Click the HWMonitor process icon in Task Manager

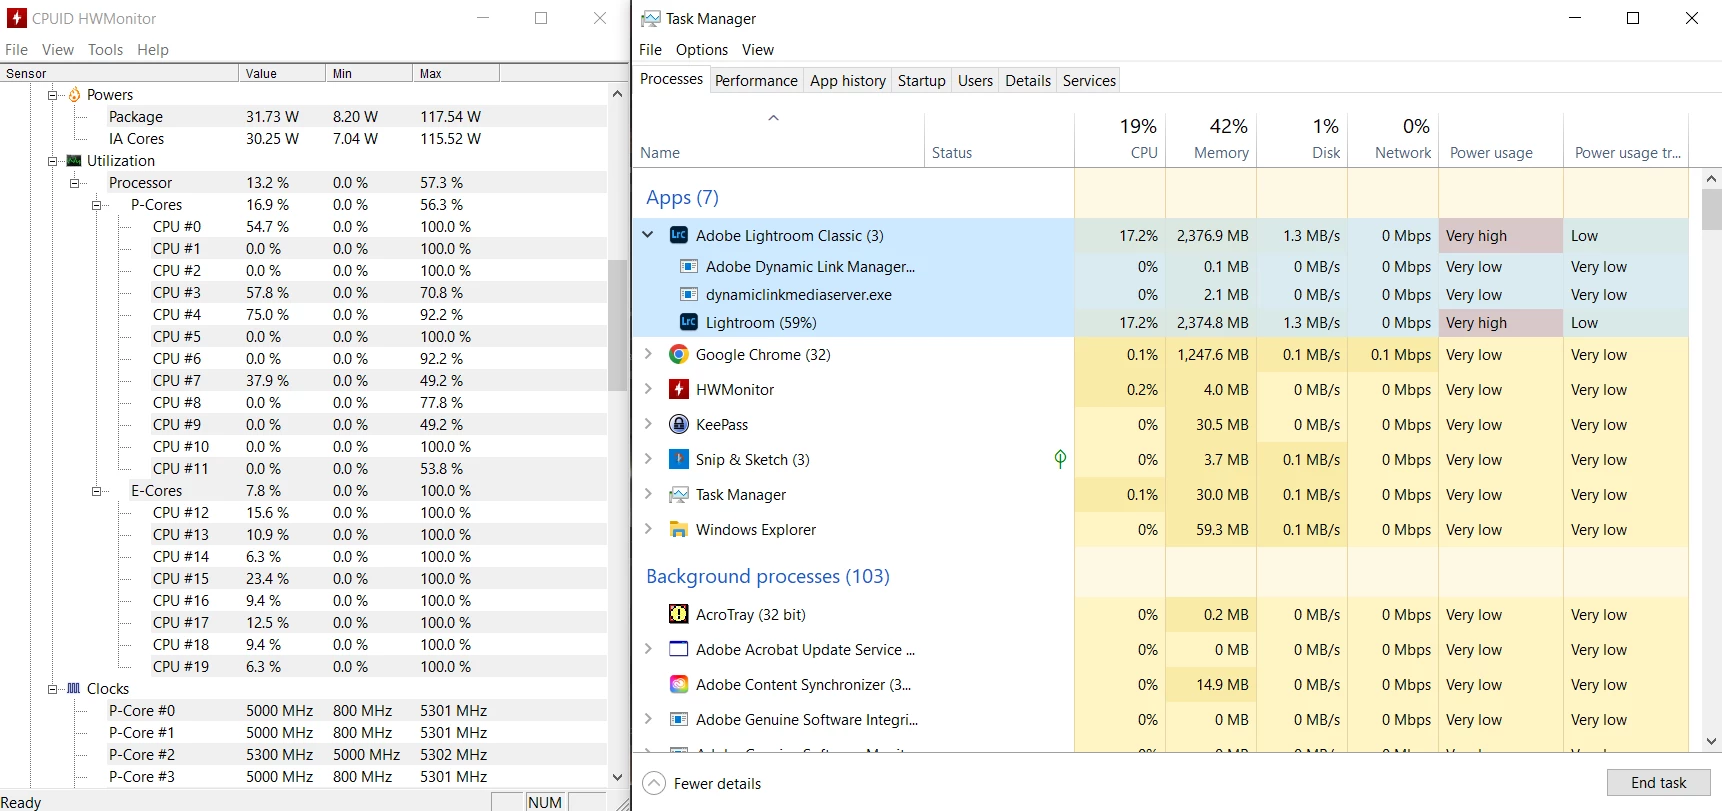point(678,389)
